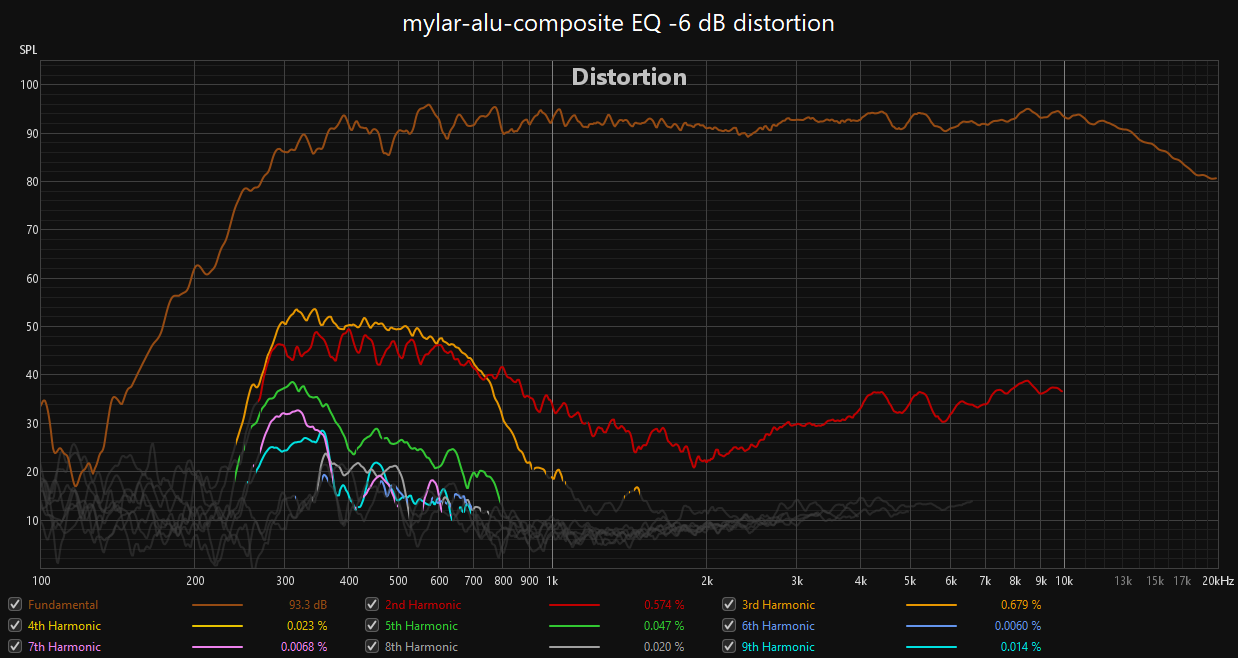Click the 8th Harmonic gray line swatch
The width and height of the screenshot is (1238, 658).
(x=574, y=647)
